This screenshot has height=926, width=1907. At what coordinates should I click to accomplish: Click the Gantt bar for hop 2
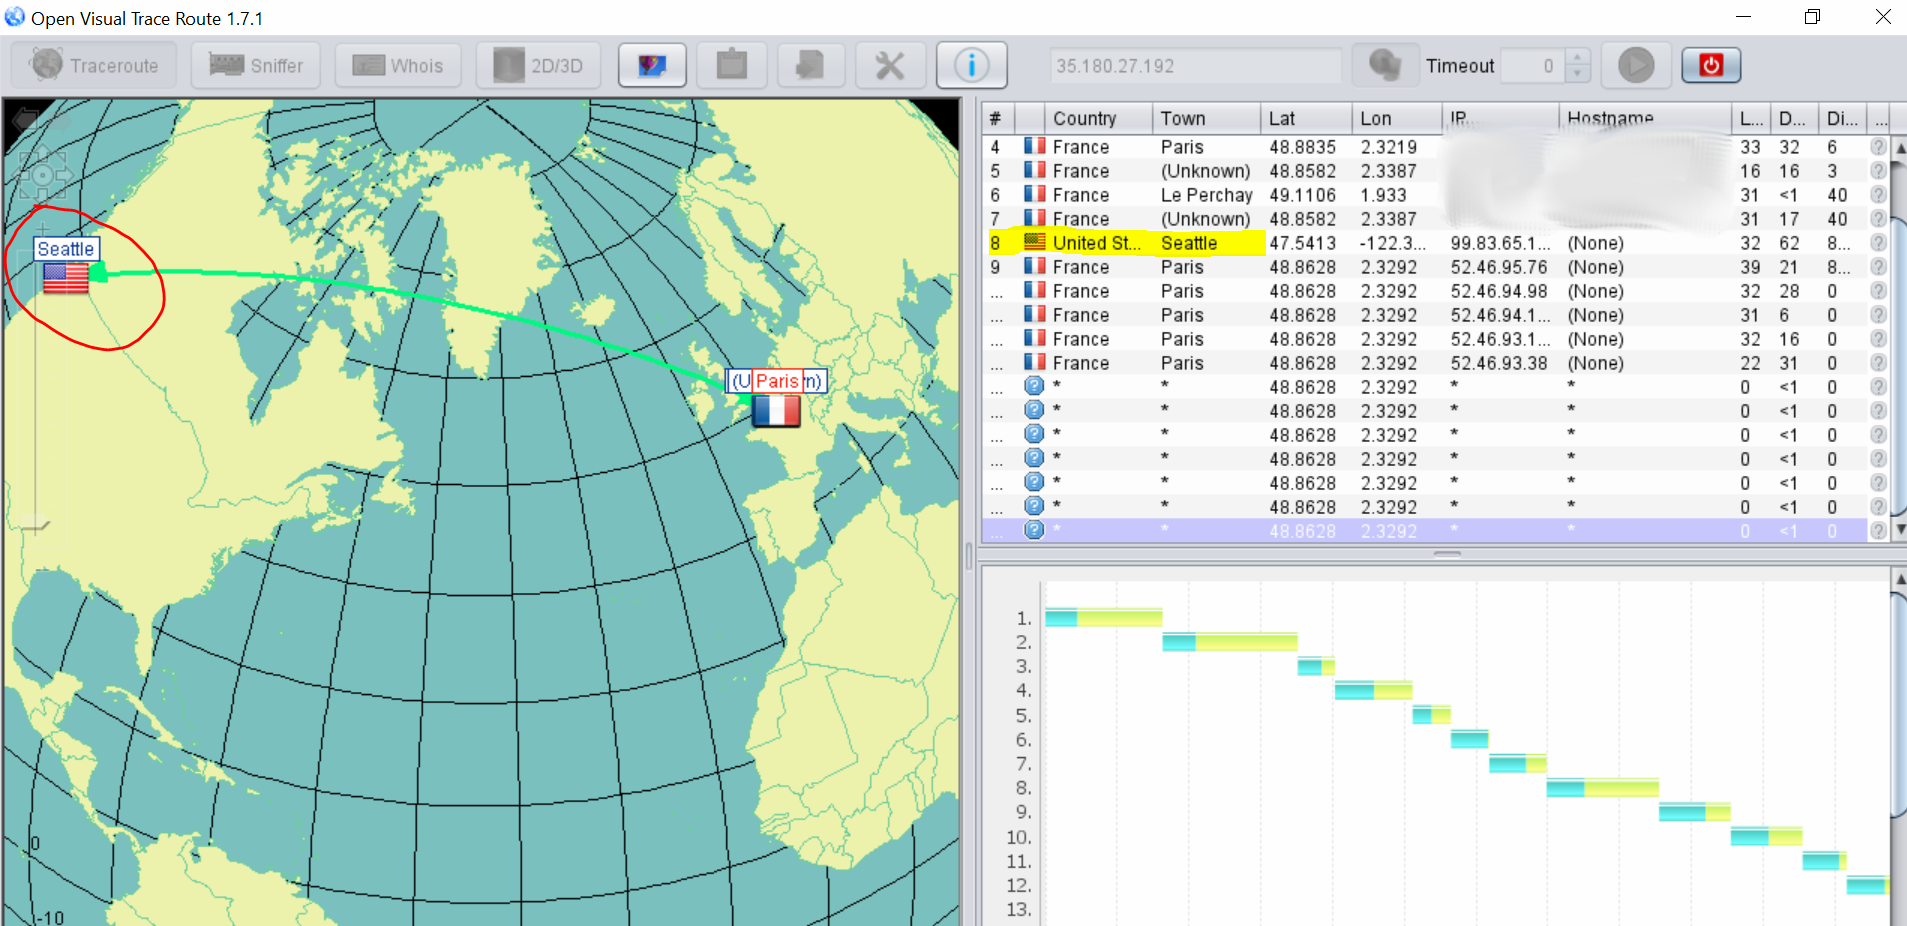tap(1230, 642)
